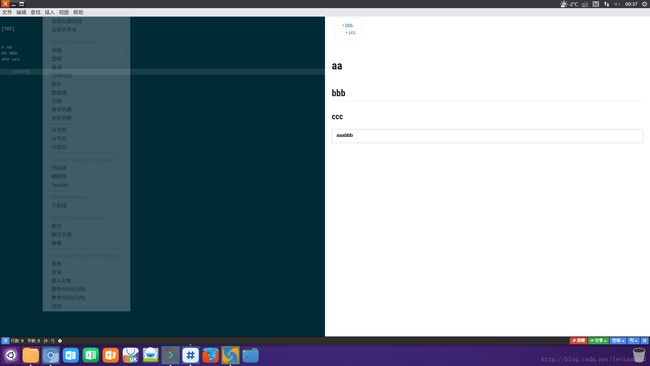Choose TaskList in the insert menu
This screenshot has width=650, height=366.
tap(86, 185)
